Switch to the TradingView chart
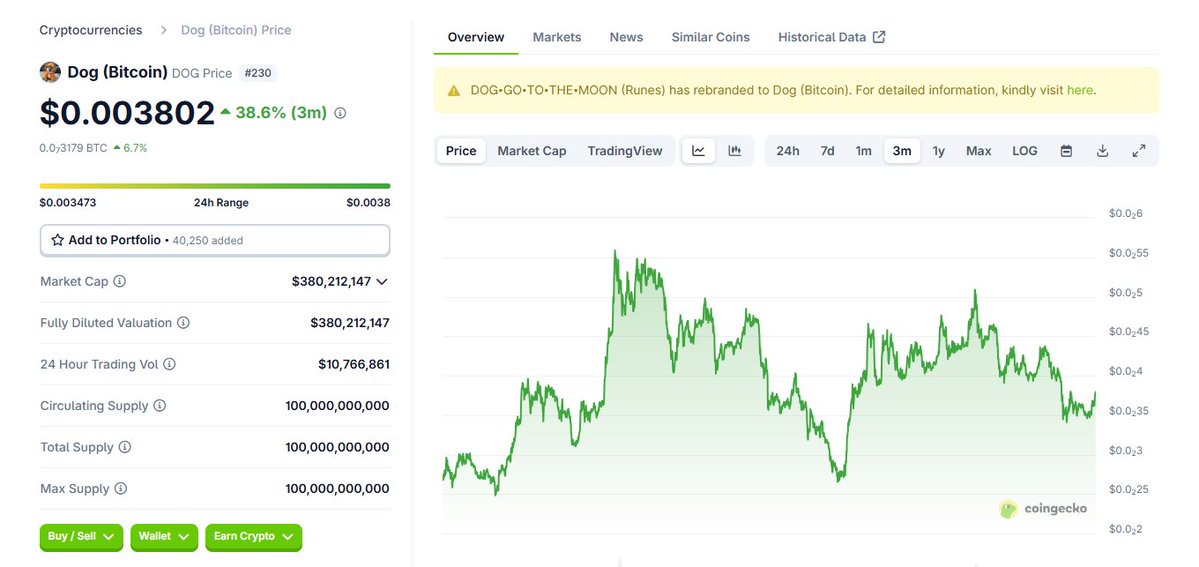This screenshot has height=567, width=1199. click(x=625, y=151)
